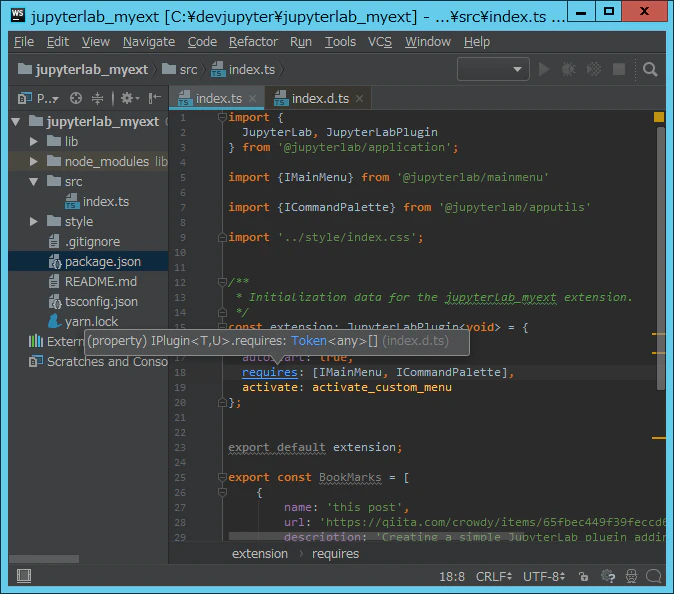The image size is (674, 594).
Task: Fold the import block at line 1
Action: [222, 117]
